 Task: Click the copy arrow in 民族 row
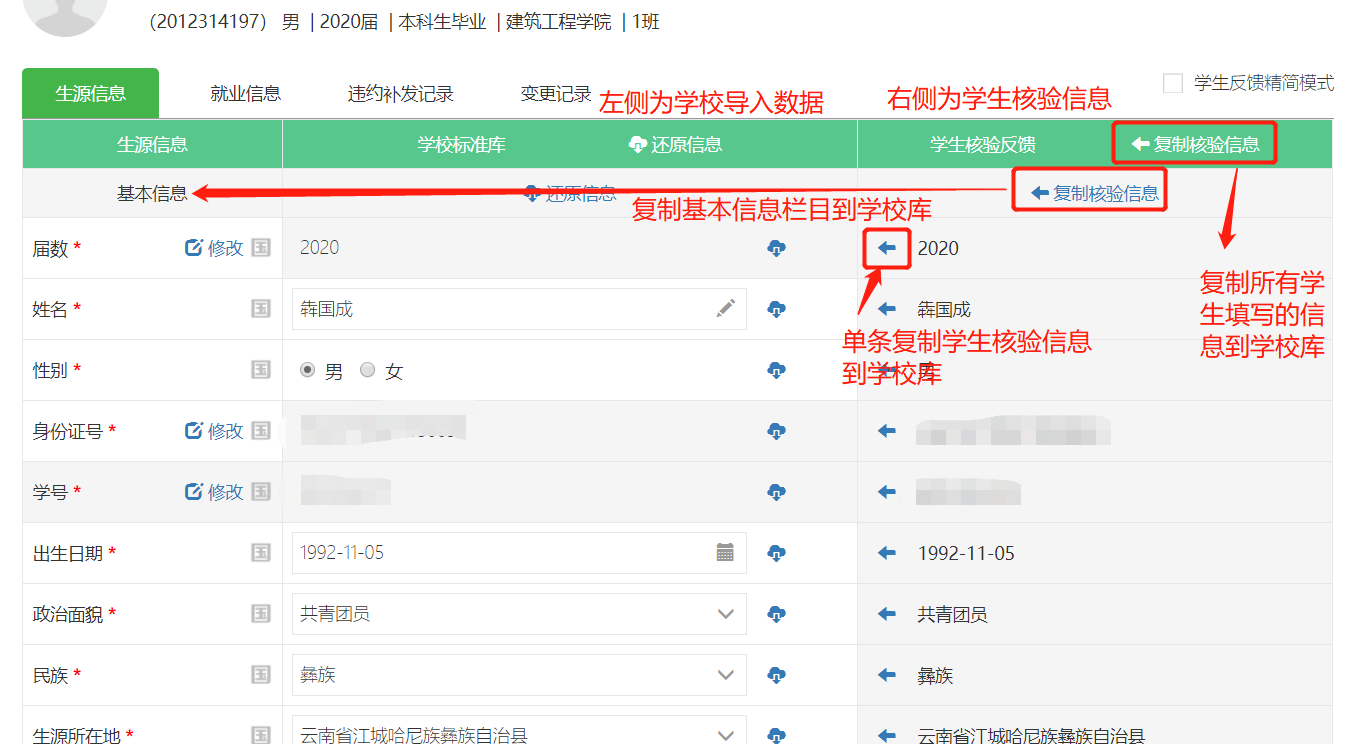886,675
